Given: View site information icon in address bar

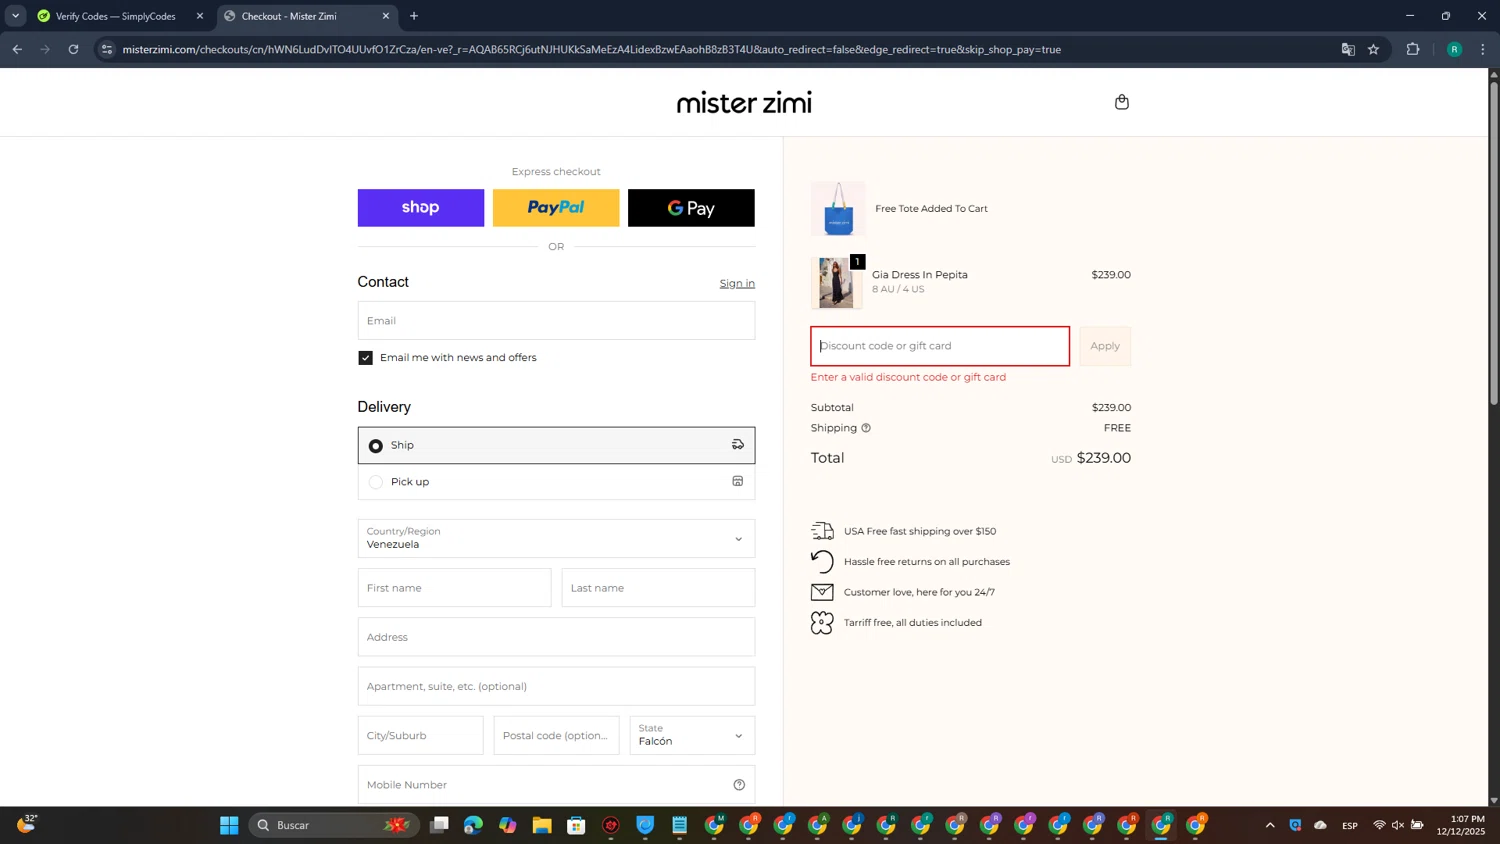Looking at the screenshot, I should (x=107, y=49).
